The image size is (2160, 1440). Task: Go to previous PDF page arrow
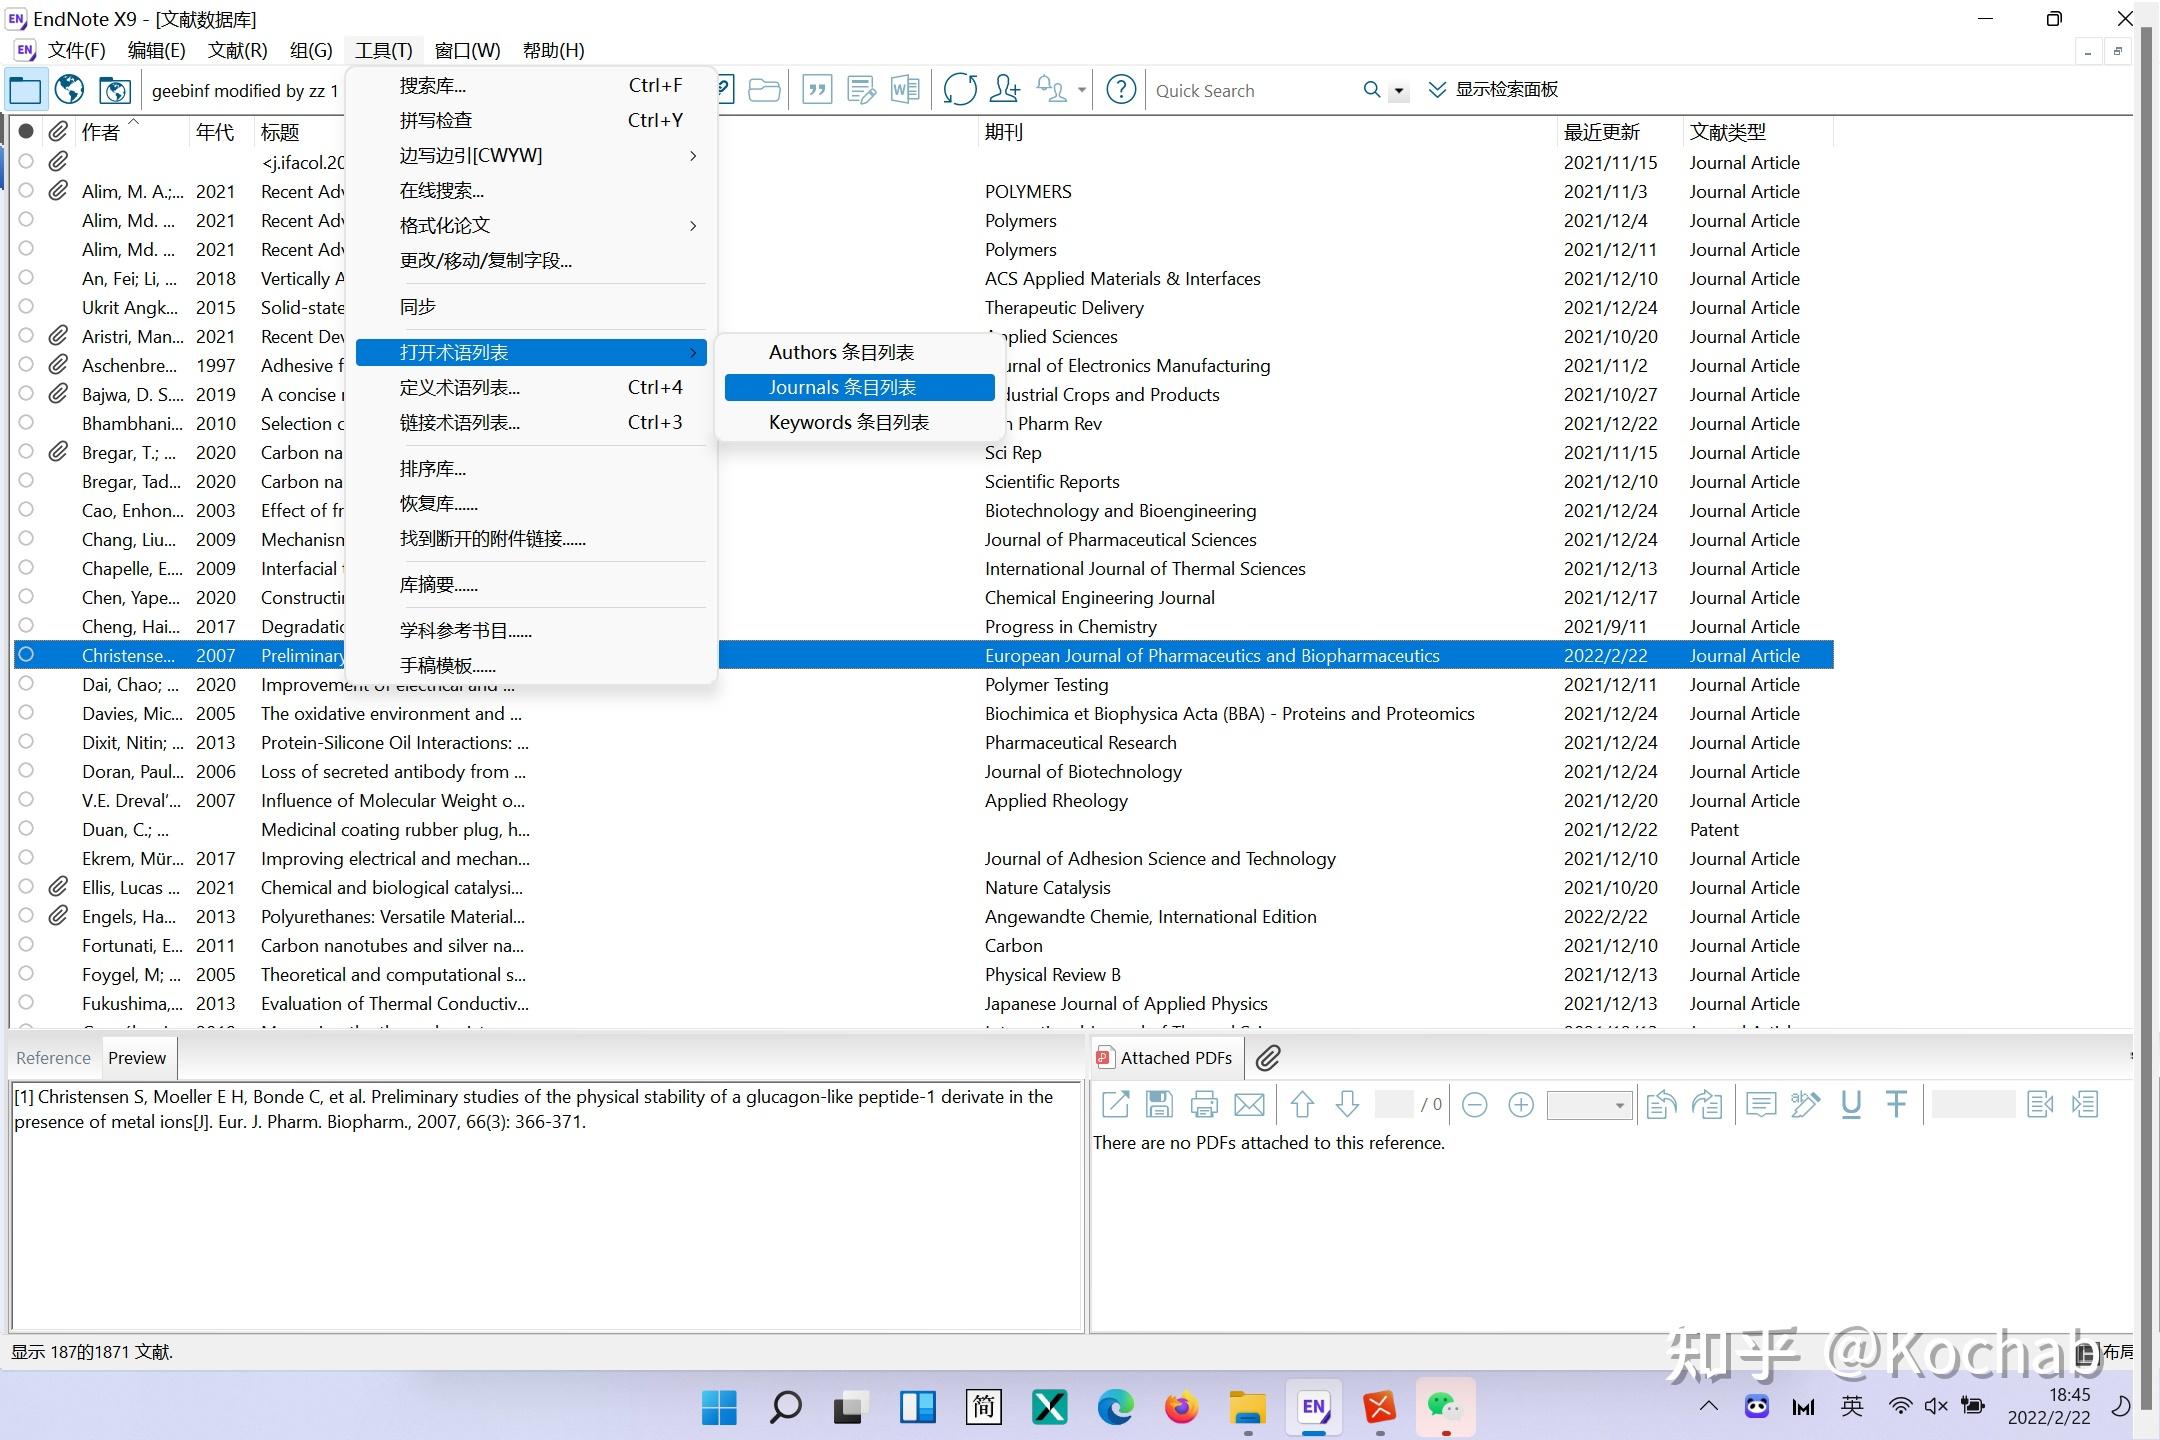pos(1302,1105)
